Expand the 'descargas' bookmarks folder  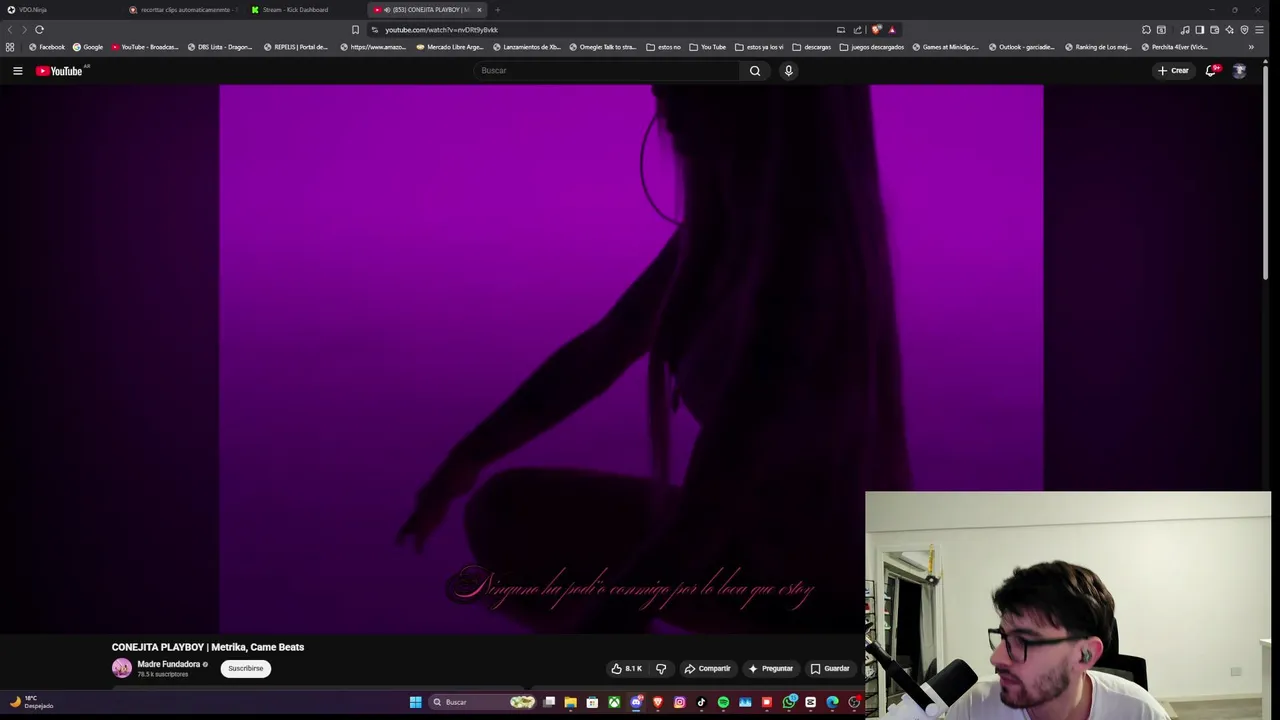[x=811, y=47]
